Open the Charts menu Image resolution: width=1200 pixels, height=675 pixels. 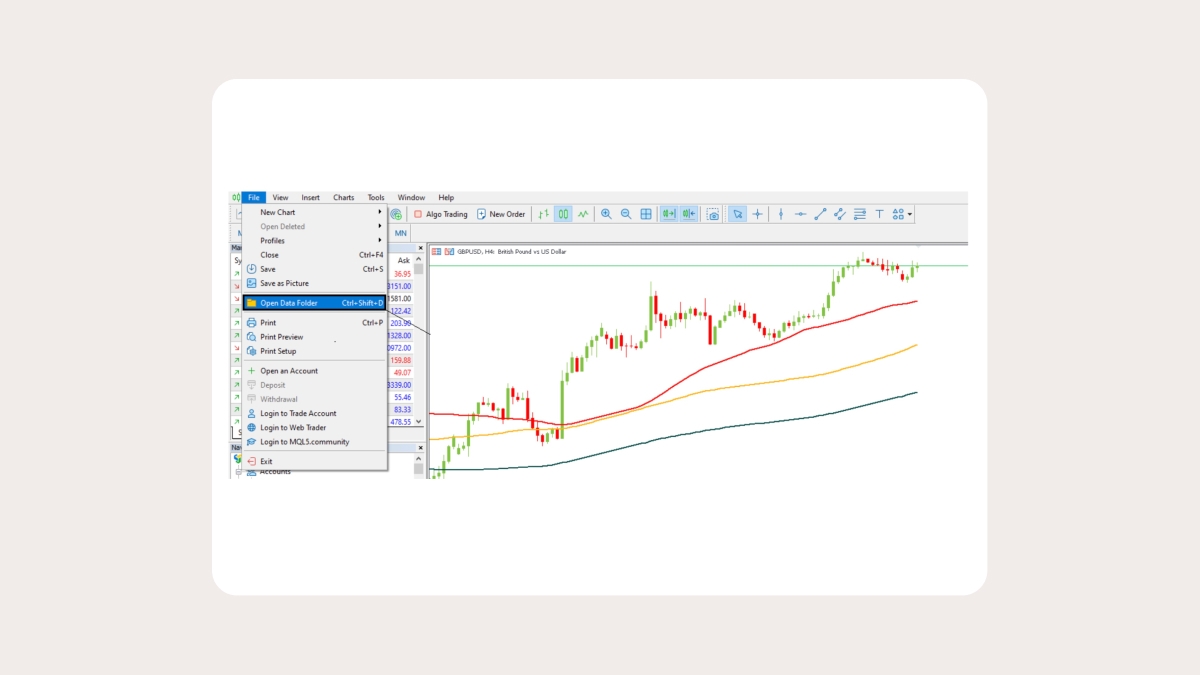(343, 198)
